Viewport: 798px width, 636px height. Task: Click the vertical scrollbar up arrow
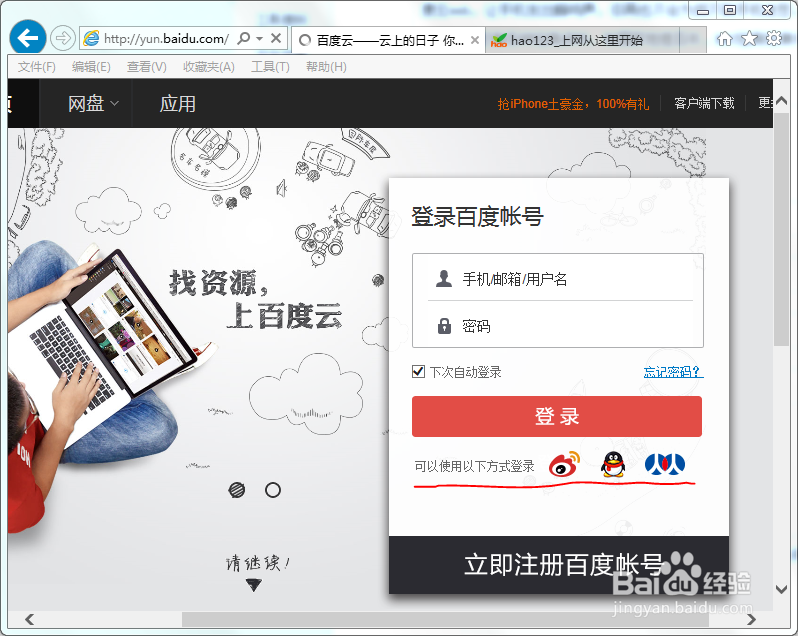[x=781, y=101]
